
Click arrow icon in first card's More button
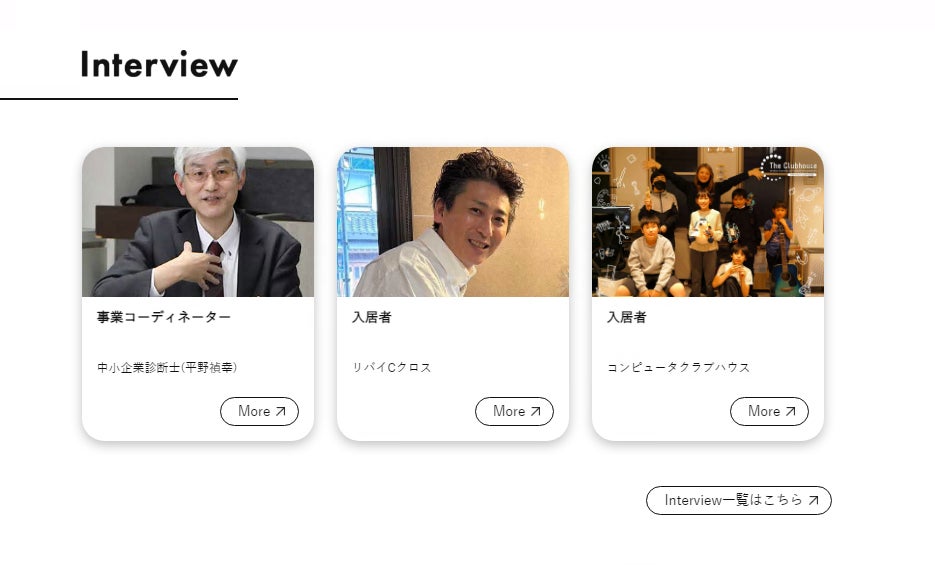281,411
